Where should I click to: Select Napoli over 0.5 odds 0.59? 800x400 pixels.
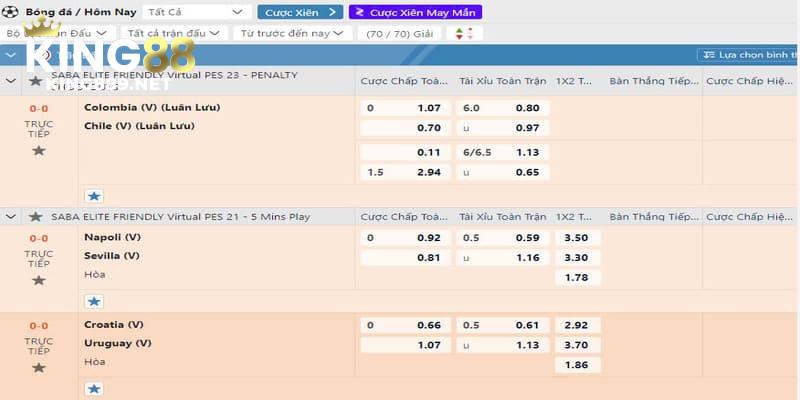pyautogui.click(x=503, y=238)
